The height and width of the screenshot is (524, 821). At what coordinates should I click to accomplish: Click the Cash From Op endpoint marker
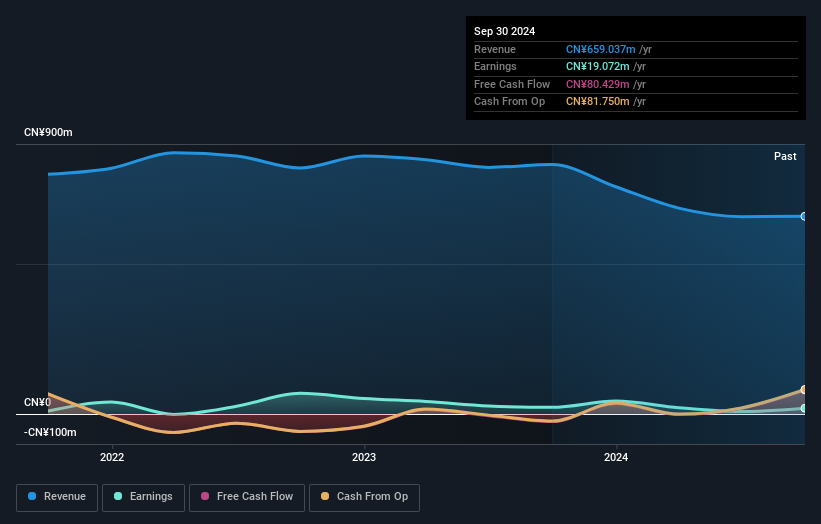[804, 389]
